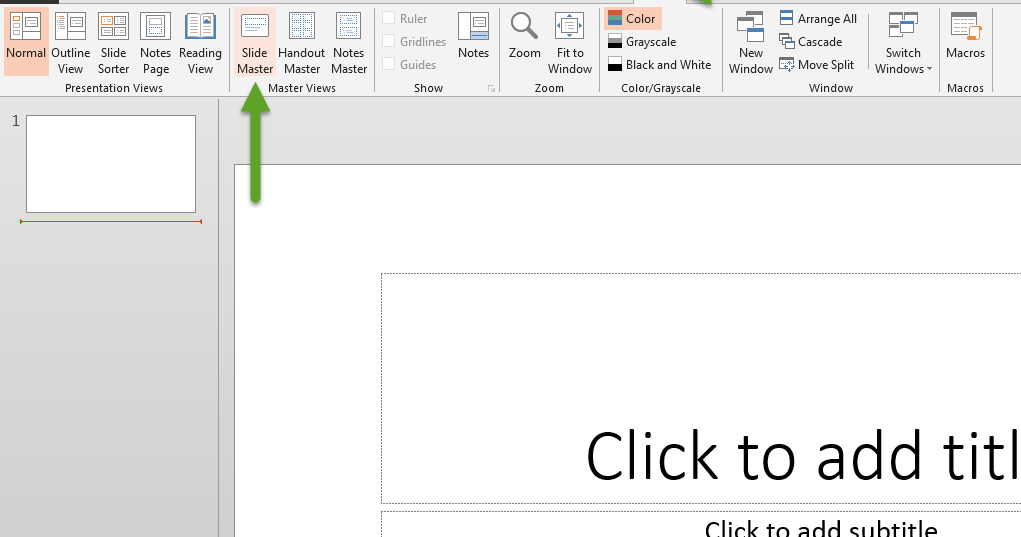Screen dimensions: 1021x537
Task: Open Outline View
Action: pyautogui.click(x=70, y=42)
